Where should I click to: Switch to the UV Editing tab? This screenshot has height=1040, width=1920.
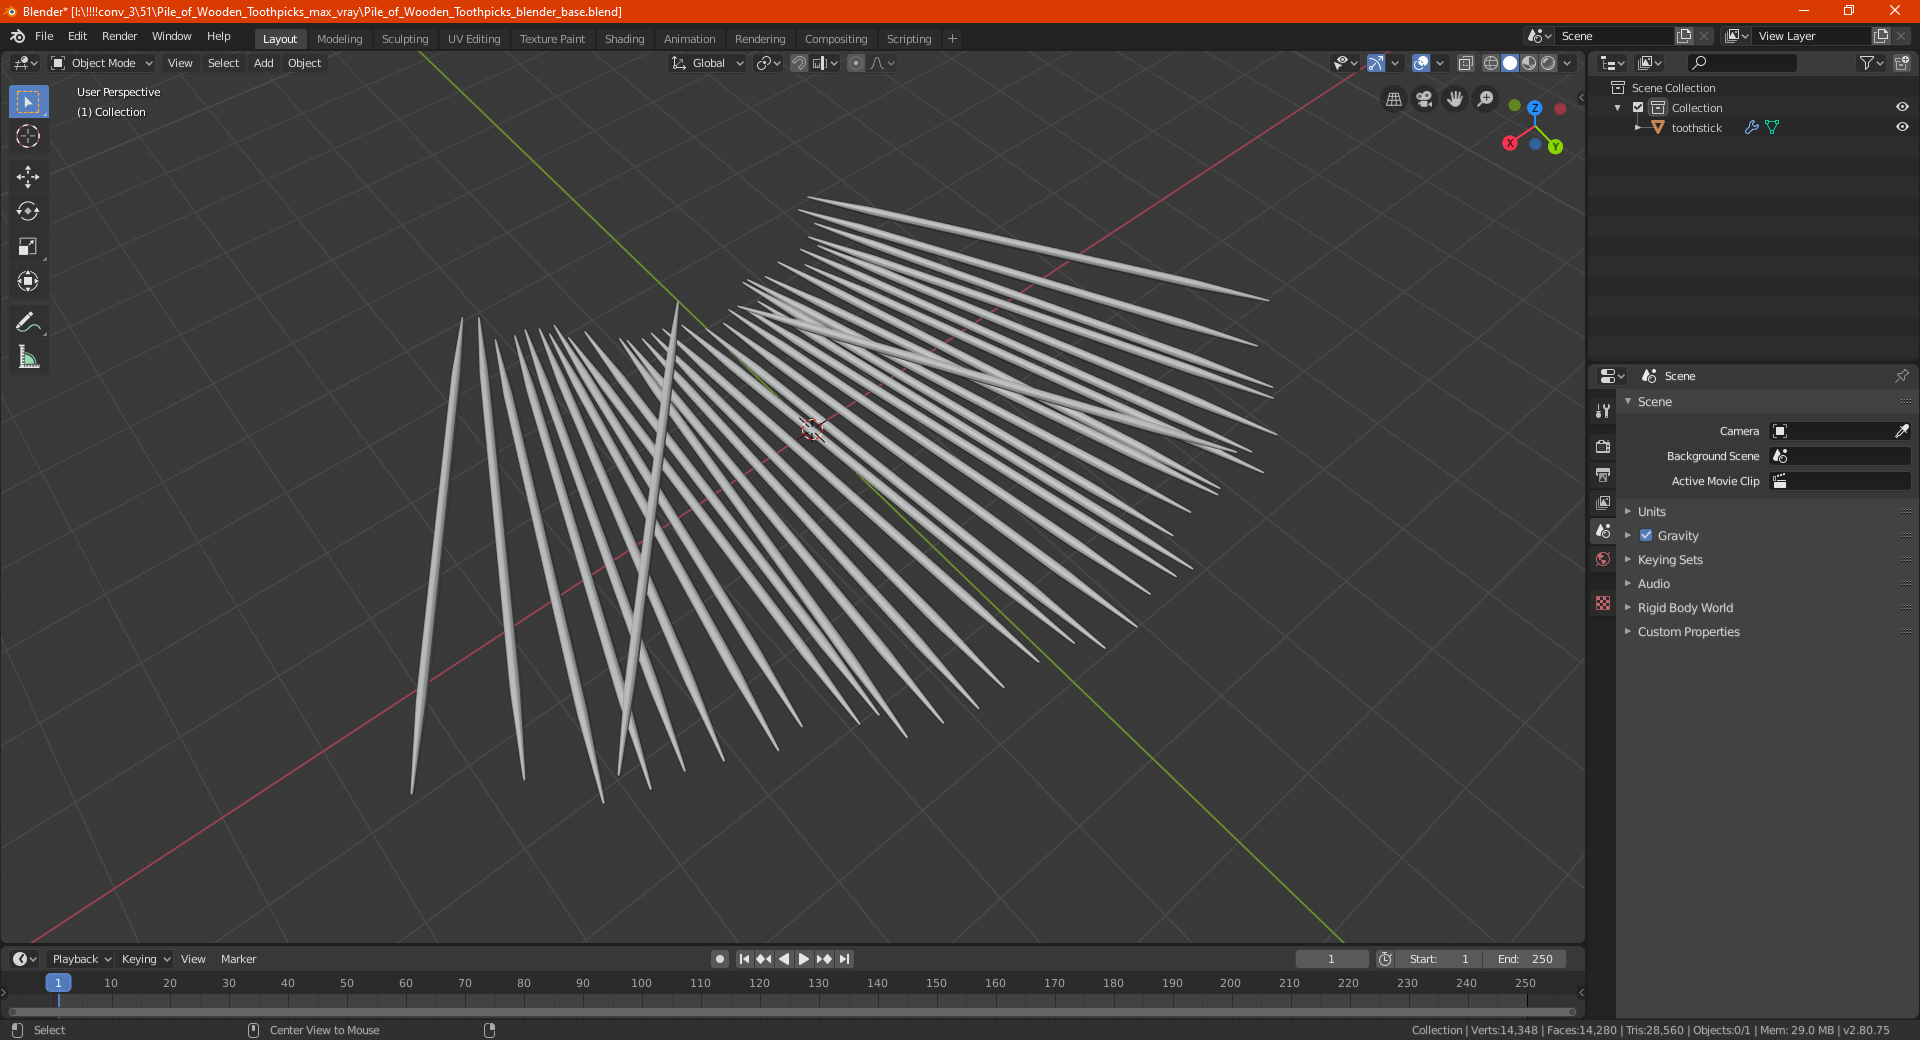click(x=474, y=39)
